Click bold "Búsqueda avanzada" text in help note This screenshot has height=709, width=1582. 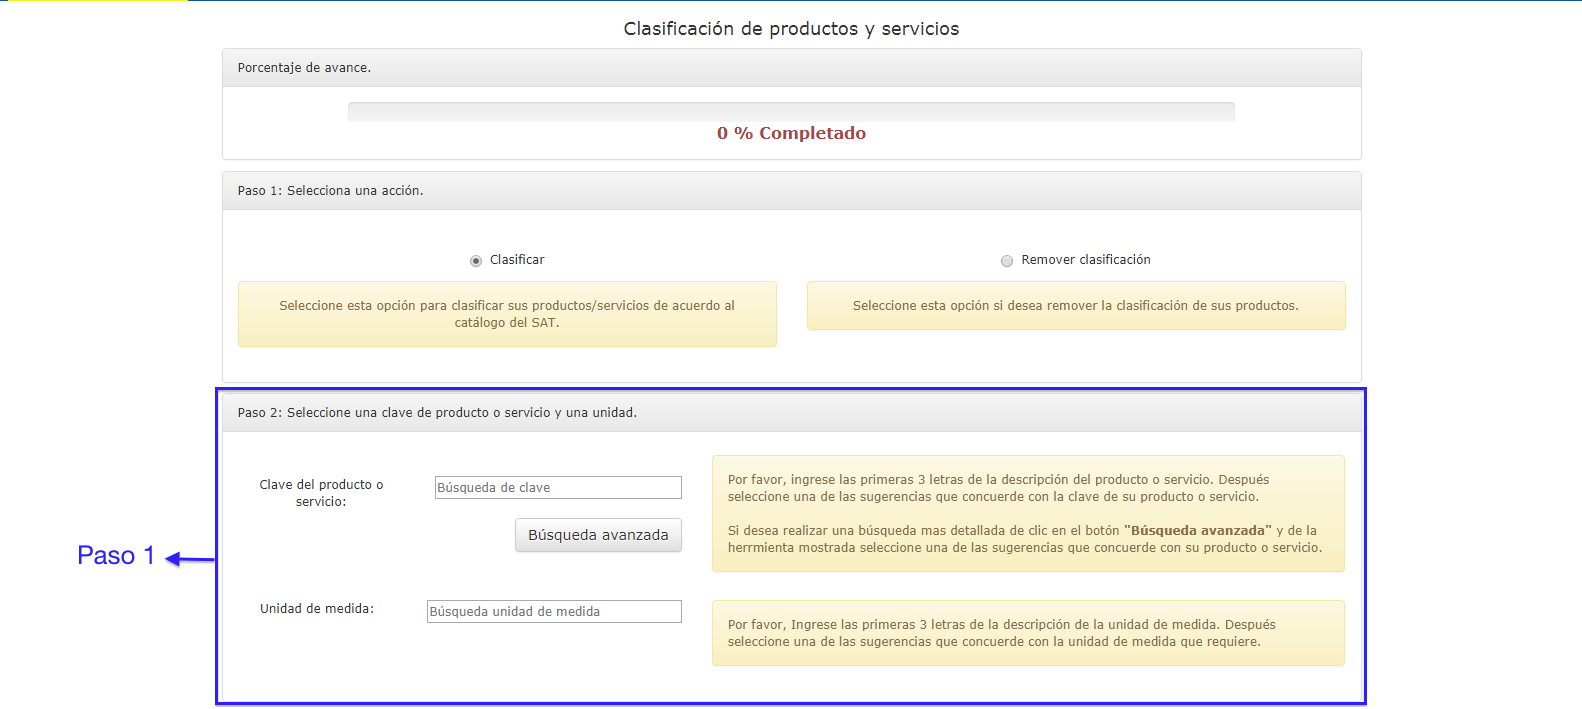click(x=1197, y=531)
